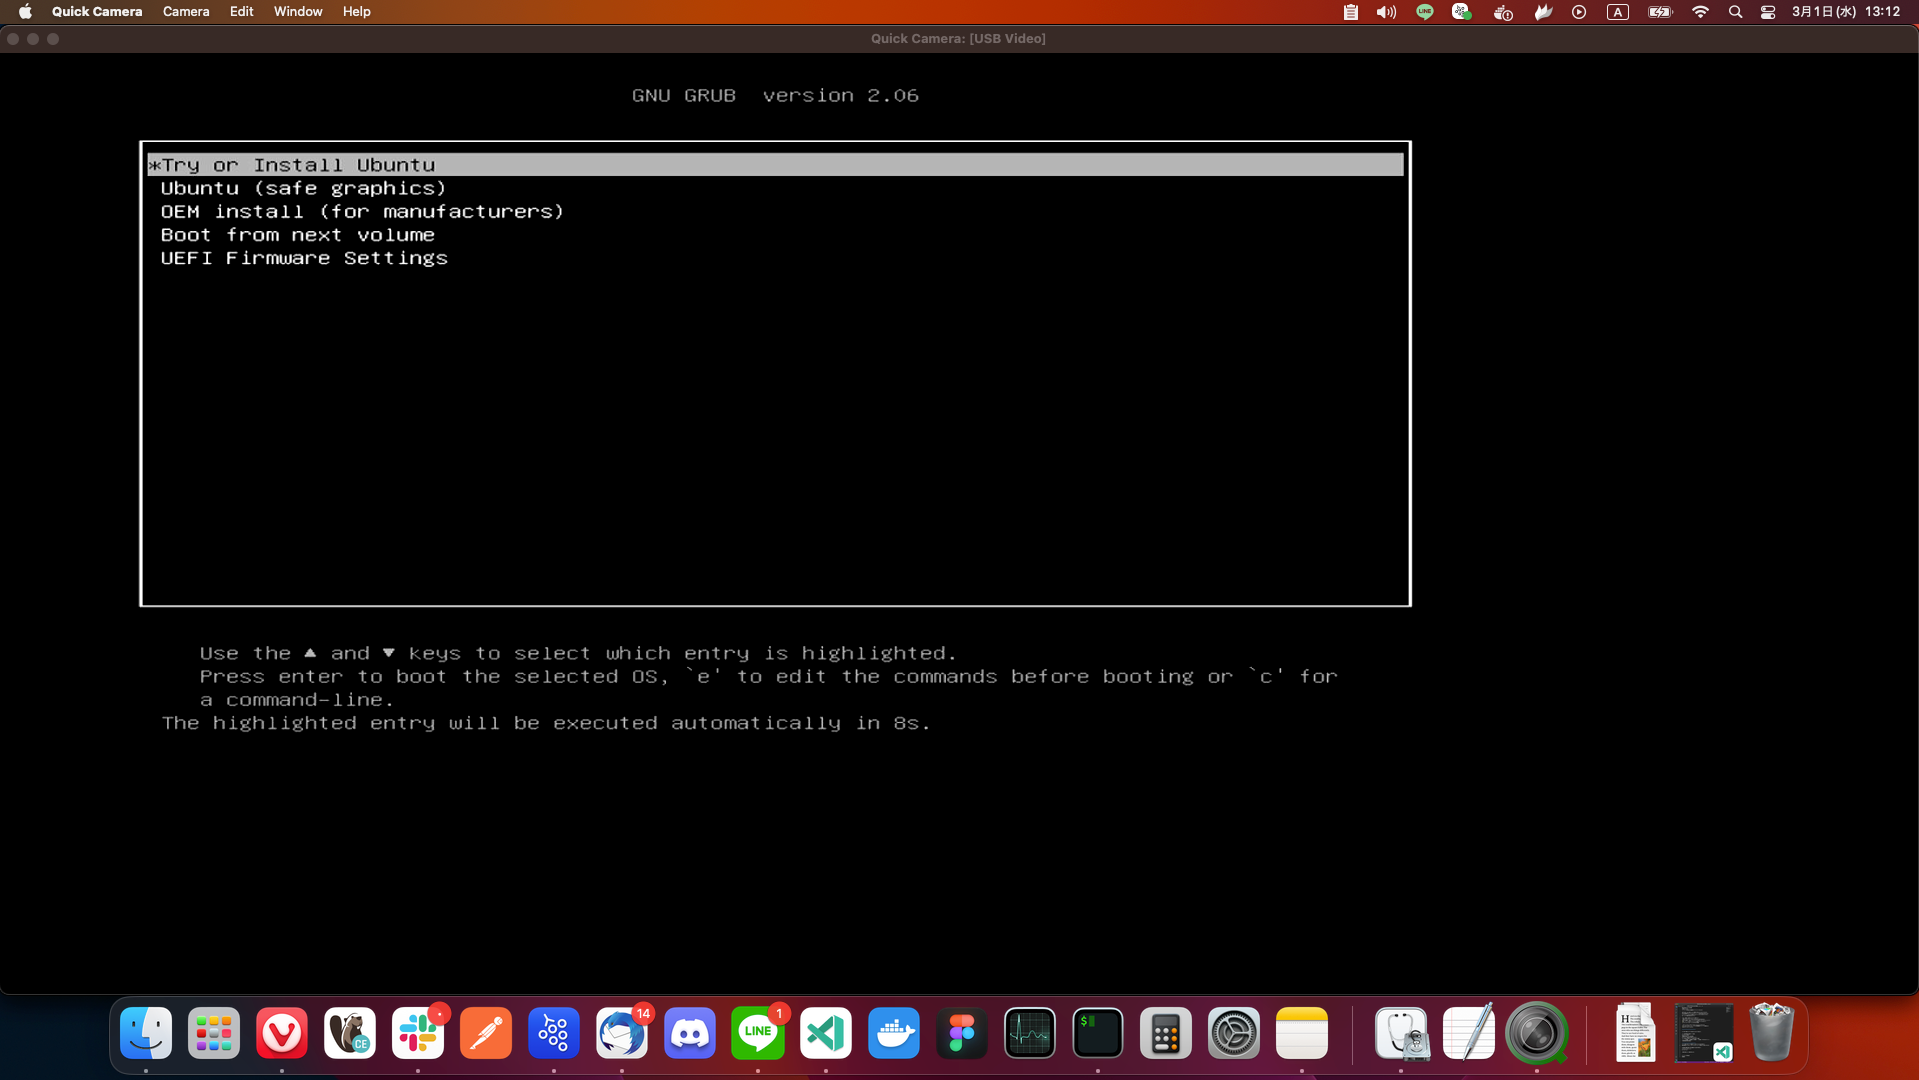This screenshot has width=1919, height=1080.
Task: Open Slack from the Dock
Action: (x=418, y=1033)
